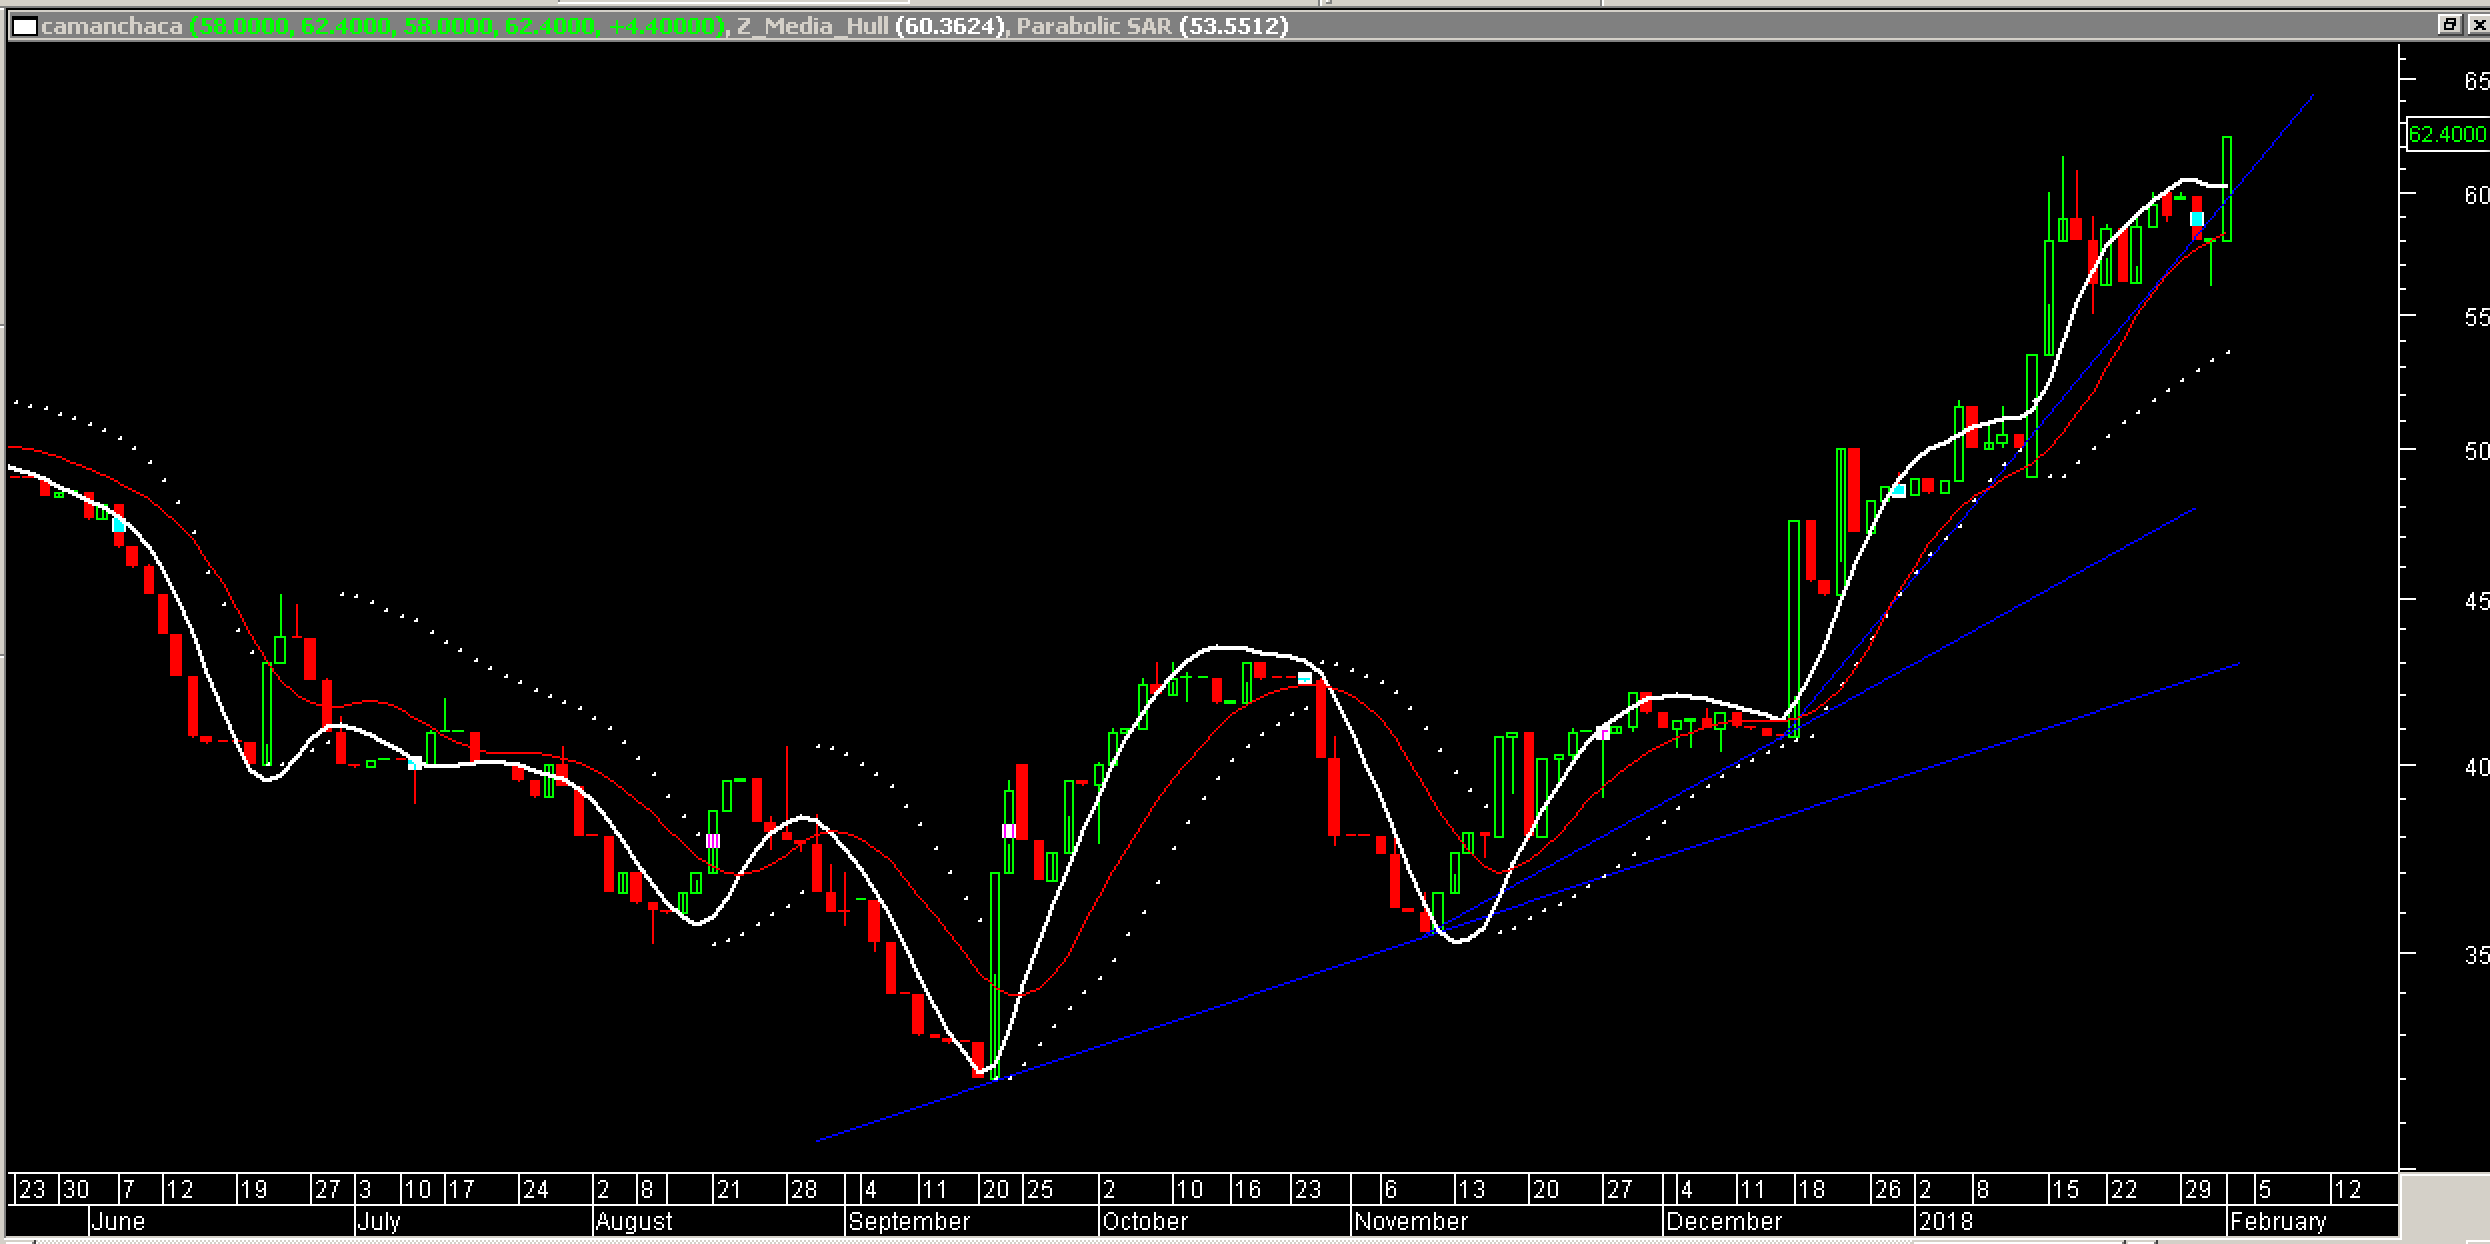Click the cyan marker on early June candle
The width and height of the screenshot is (2490, 1244).
(119, 525)
